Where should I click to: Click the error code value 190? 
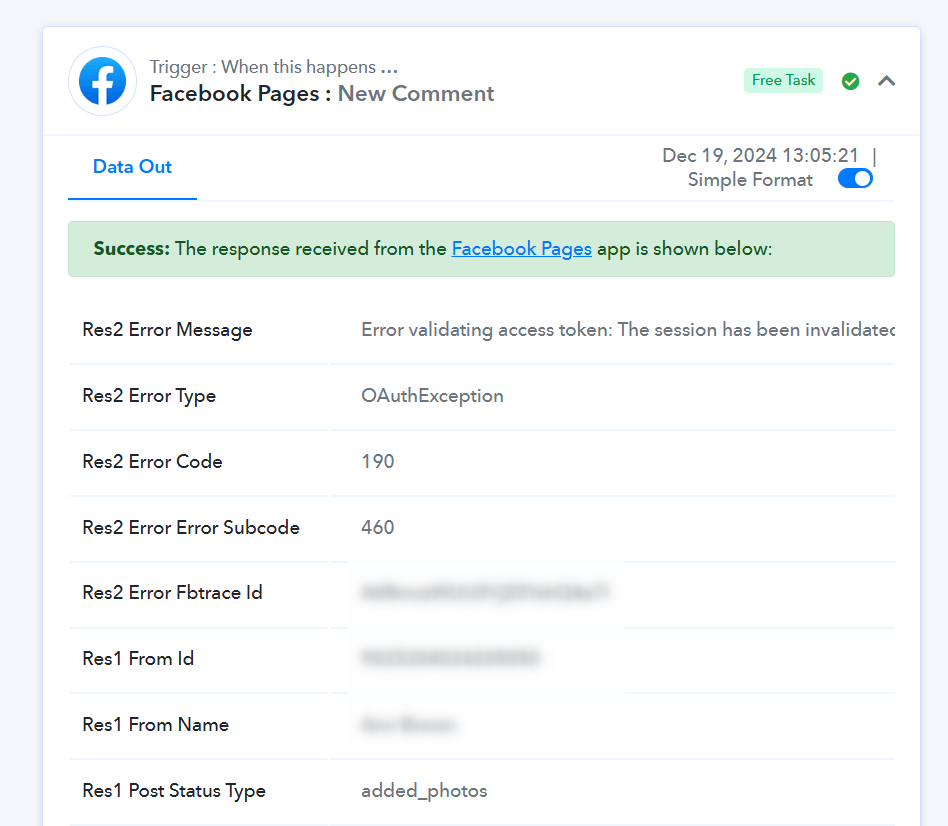pos(378,462)
